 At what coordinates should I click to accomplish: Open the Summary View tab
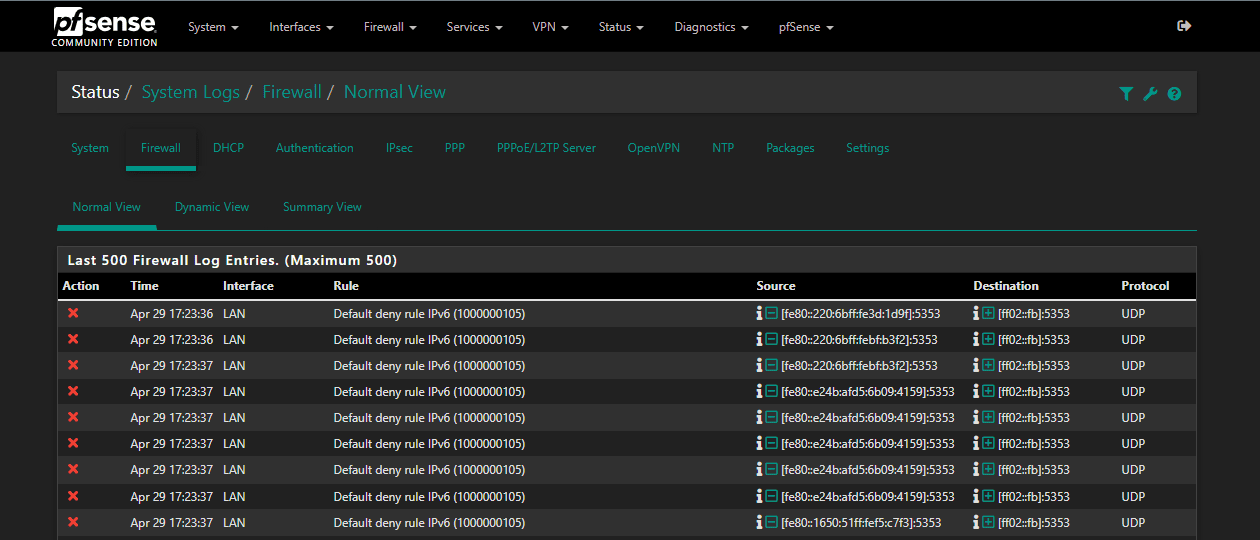tap(322, 207)
